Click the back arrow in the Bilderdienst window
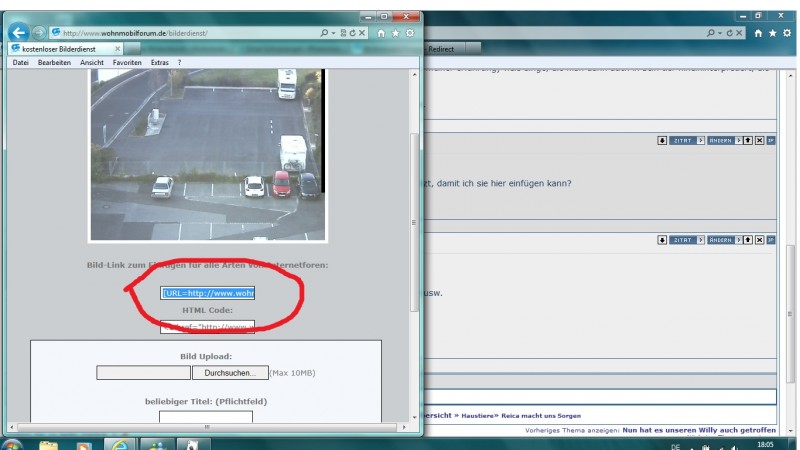800x450 pixels. click(17, 32)
